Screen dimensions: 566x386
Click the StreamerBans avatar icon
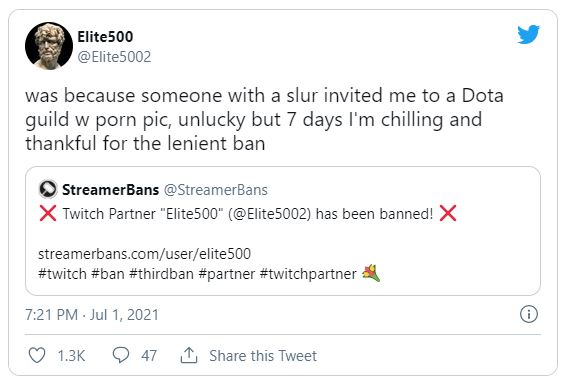pos(48,189)
